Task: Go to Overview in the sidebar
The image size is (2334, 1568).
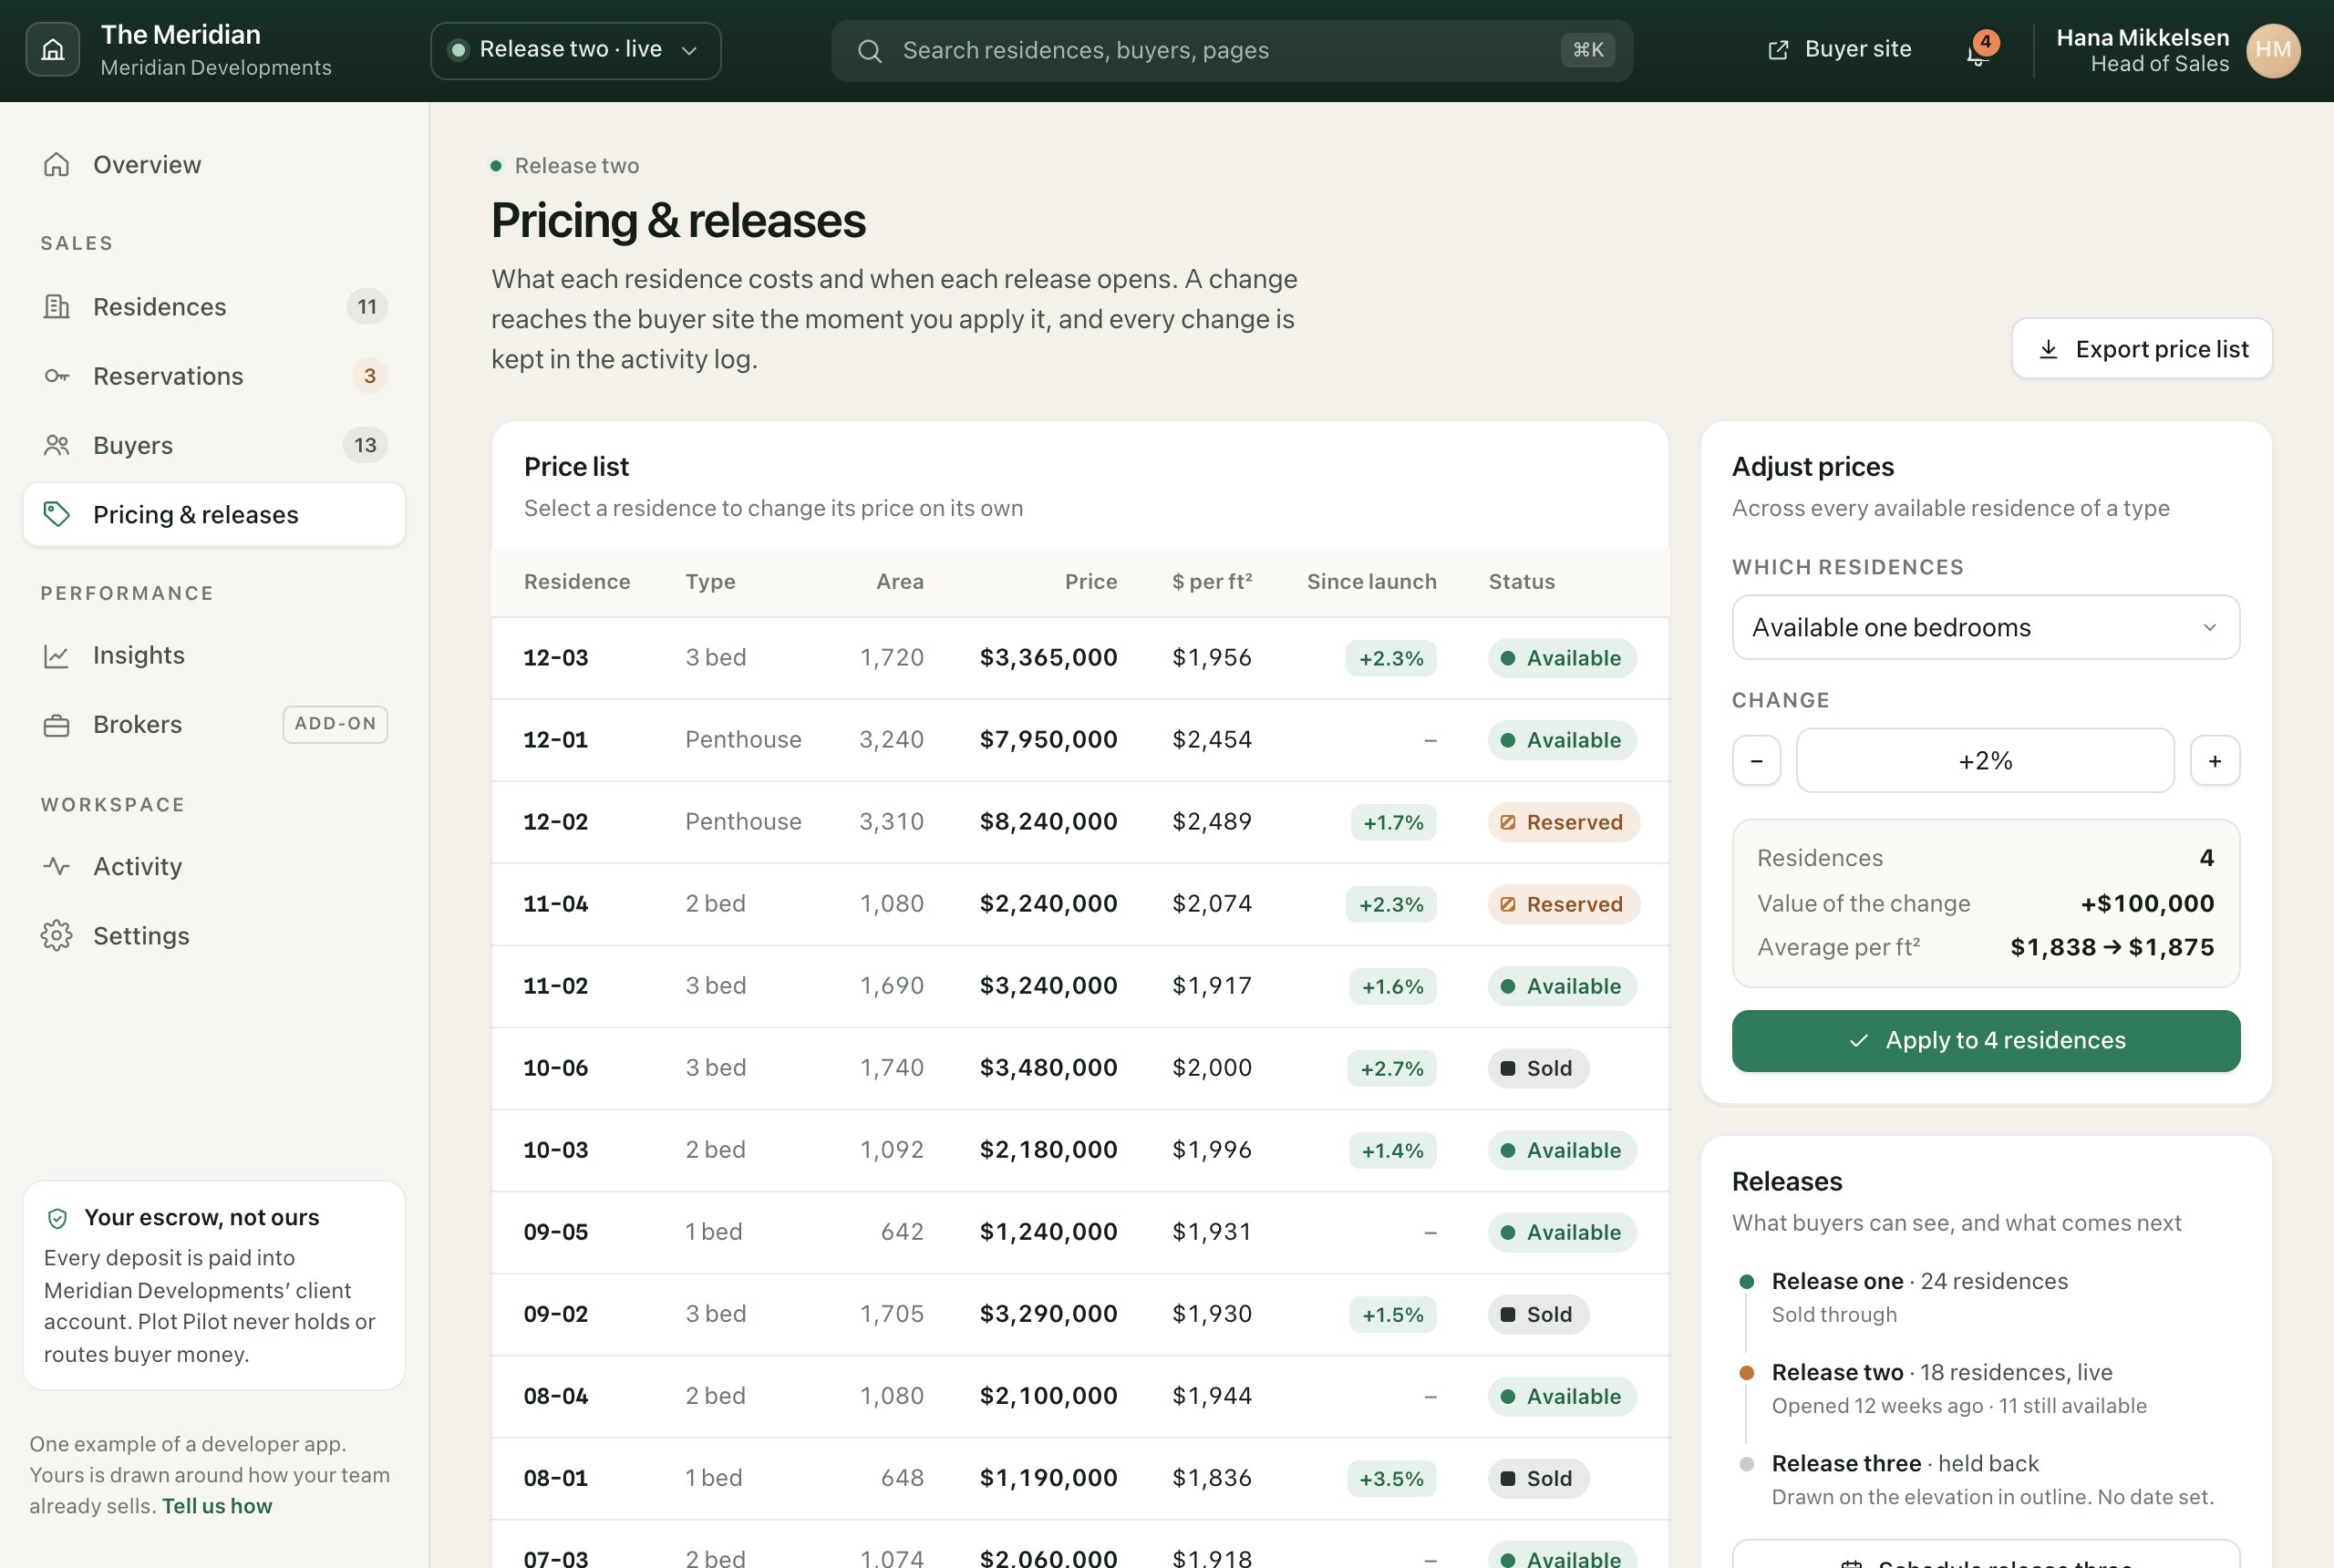Action: click(214, 164)
